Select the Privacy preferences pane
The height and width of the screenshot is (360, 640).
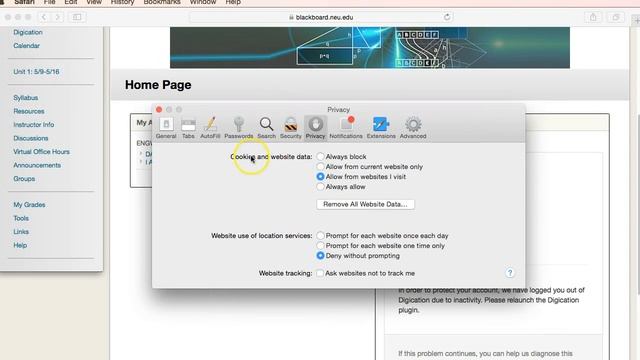[x=316, y=128]
